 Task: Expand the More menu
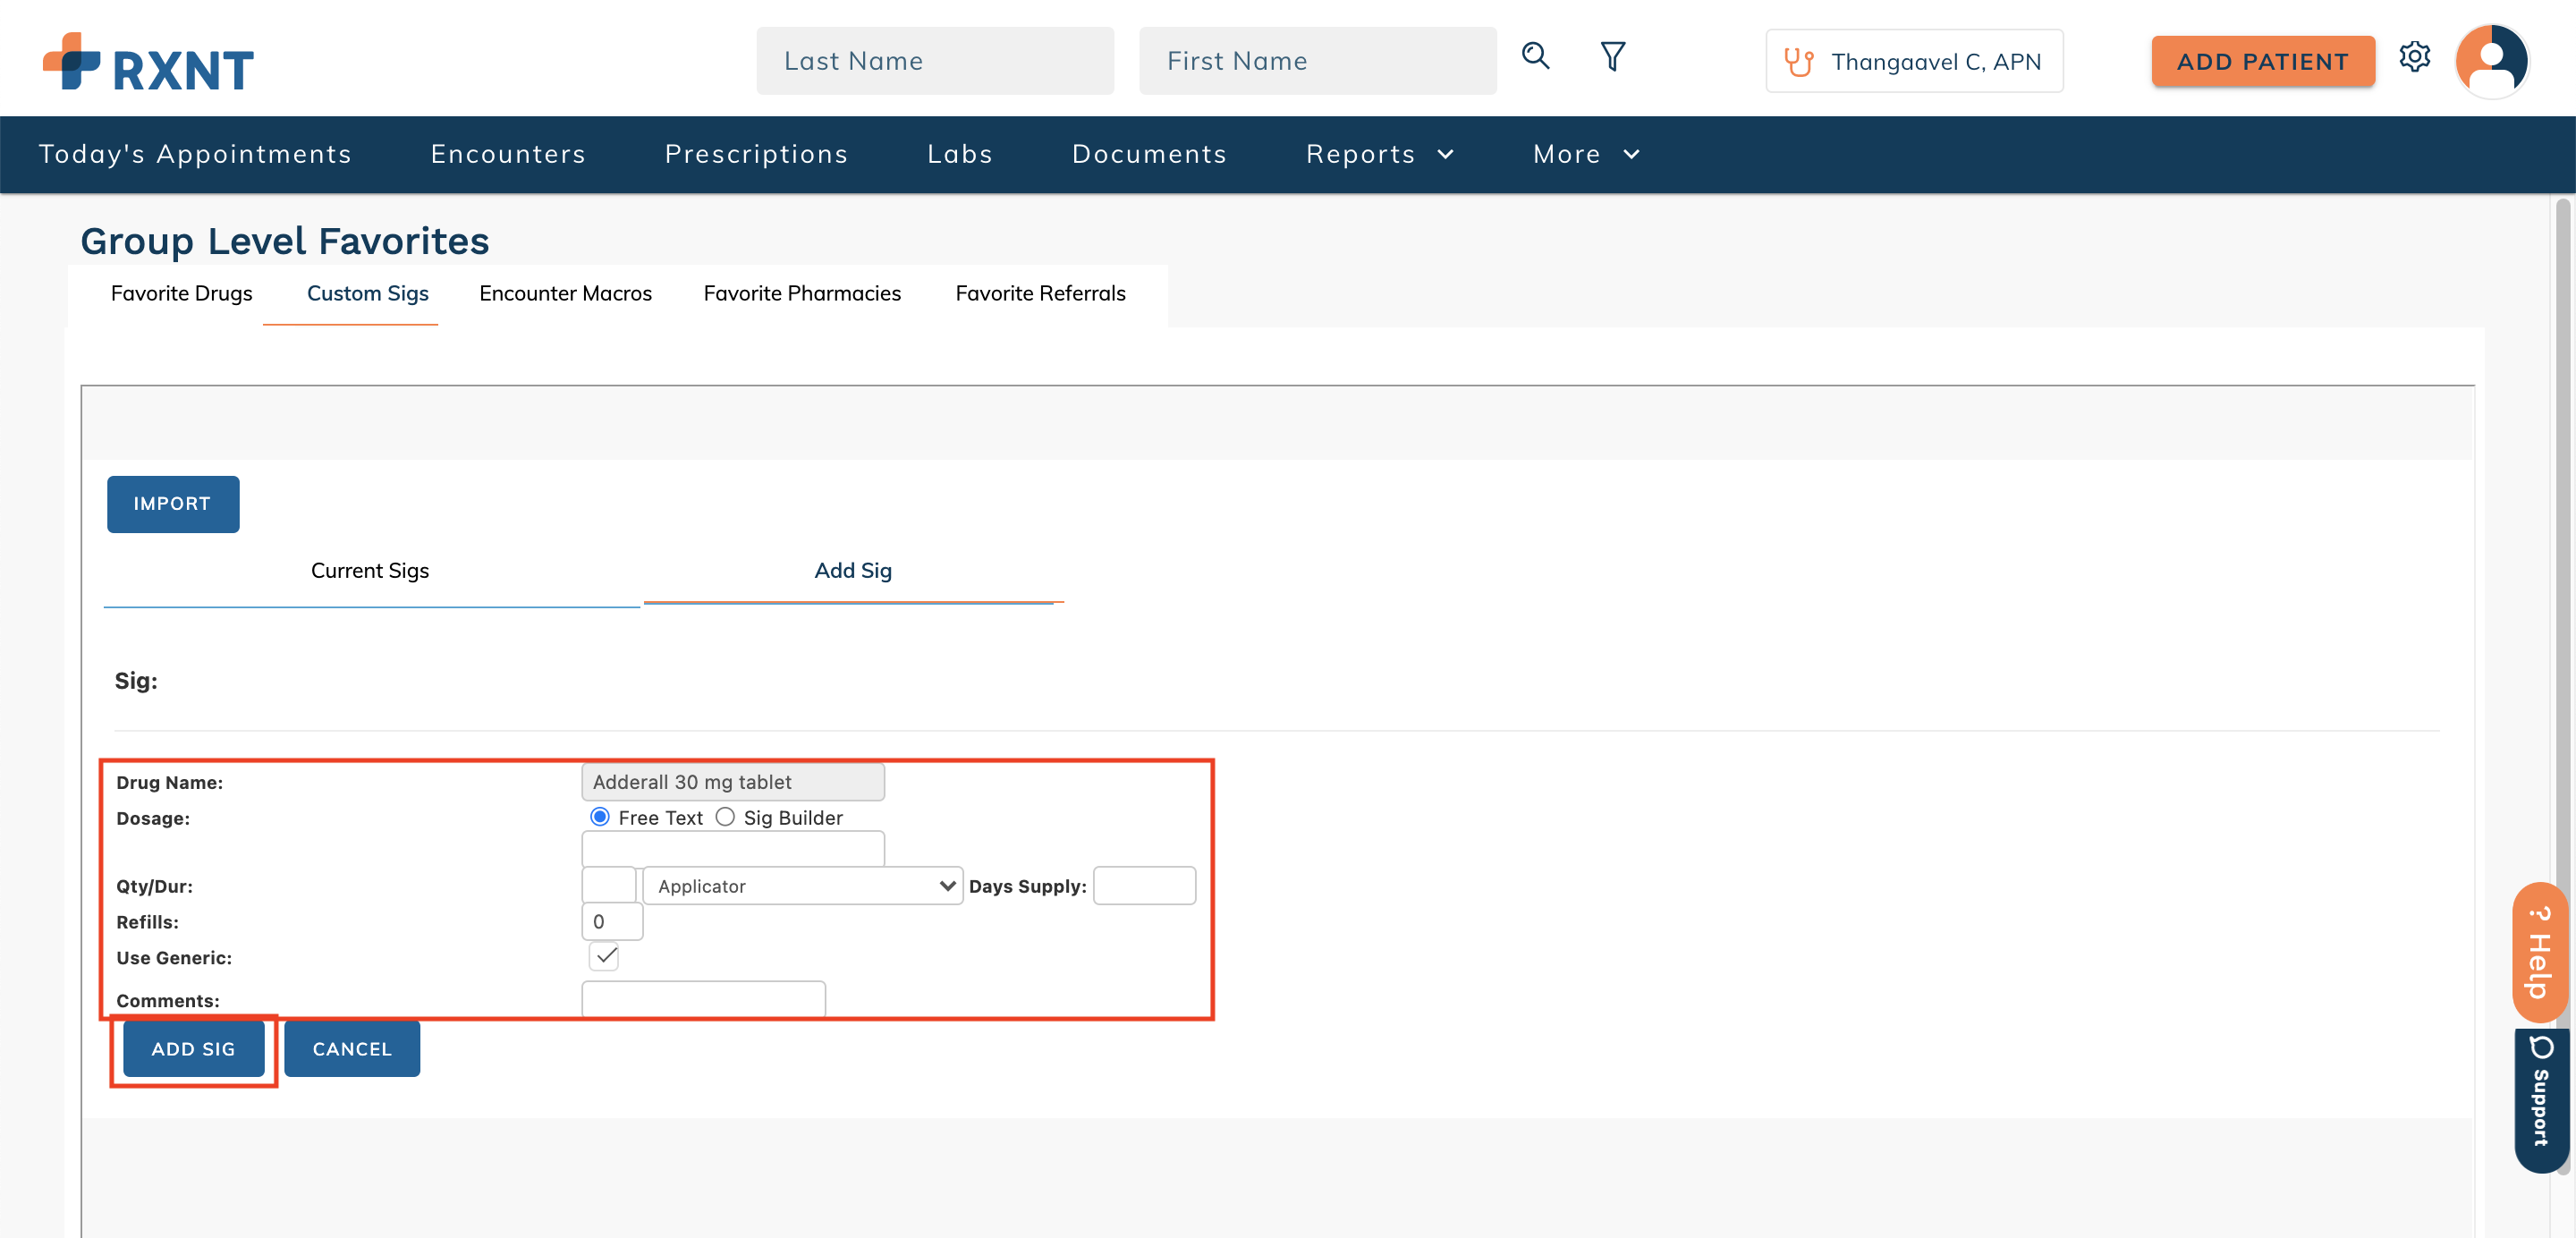pos(1586,154)
